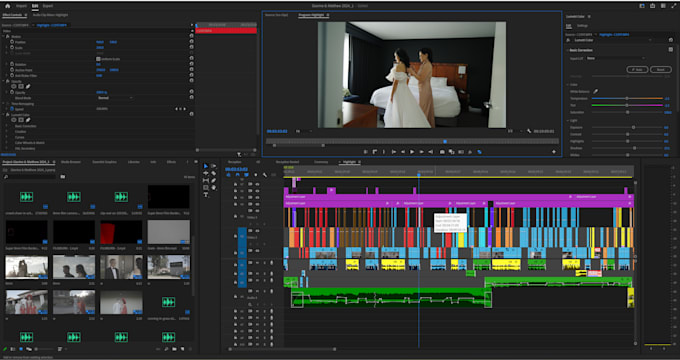The height and width of the screenshot is (360, 680).
Task: Select the Type tool in toolbar
Action: (206, 195)
